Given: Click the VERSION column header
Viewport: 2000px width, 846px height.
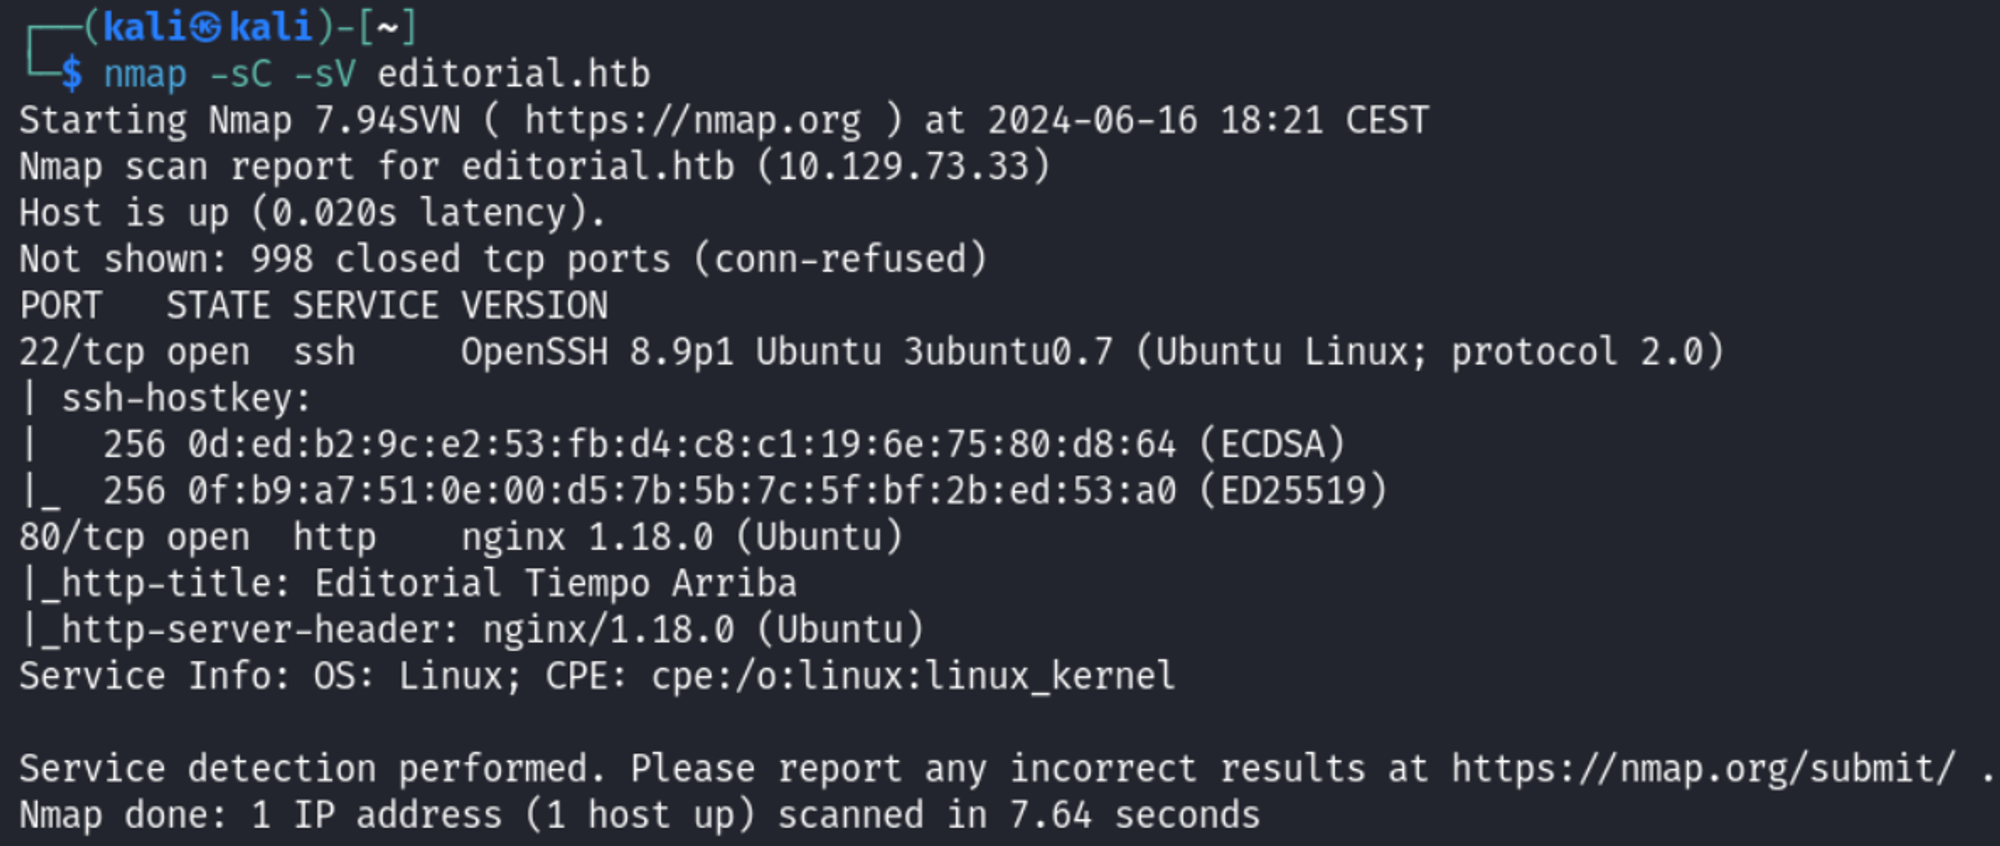Looking at the screenshot, I should tap(534, 306).
